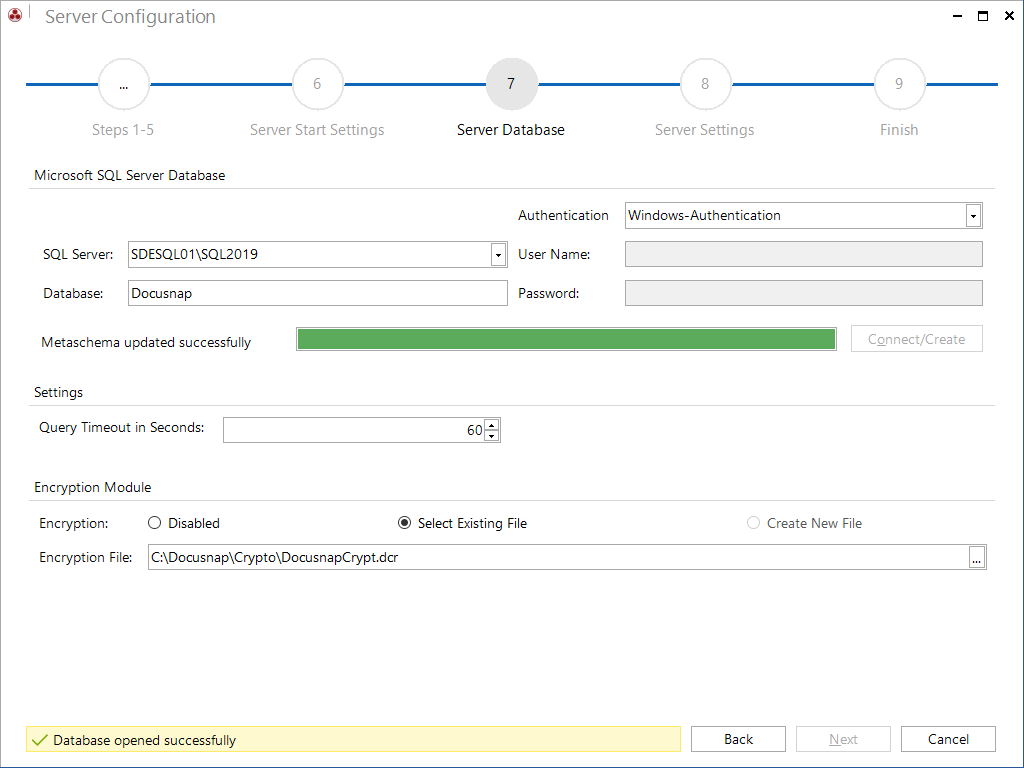Go to wizard step circle for Steps 1-5
The width and height of the screenshot is (1024, 768).
123,84
